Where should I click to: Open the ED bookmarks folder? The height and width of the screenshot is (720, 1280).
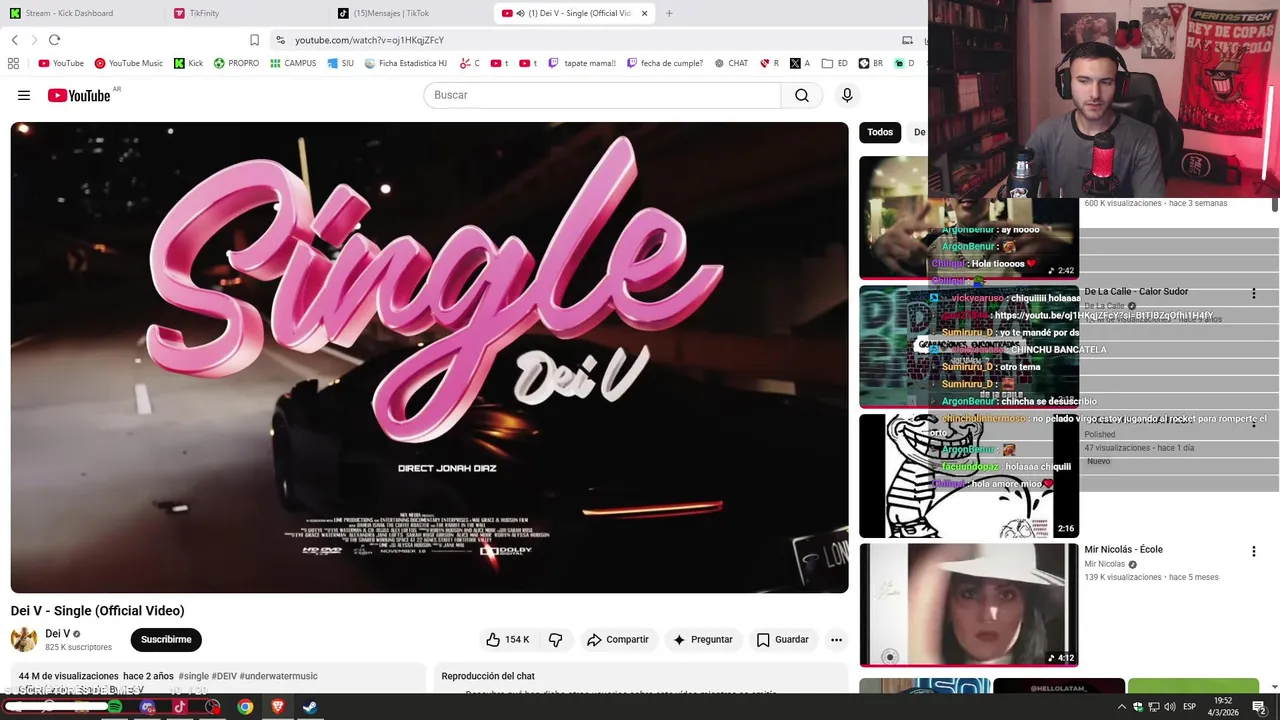click(x=835, y=63)
